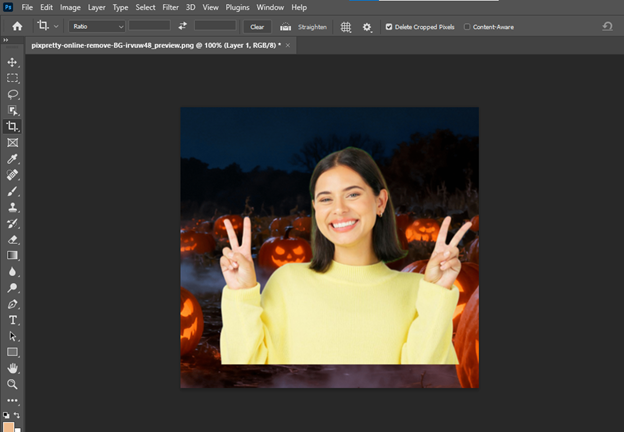Activate the Horizontal Type tool

pos(13,320)
